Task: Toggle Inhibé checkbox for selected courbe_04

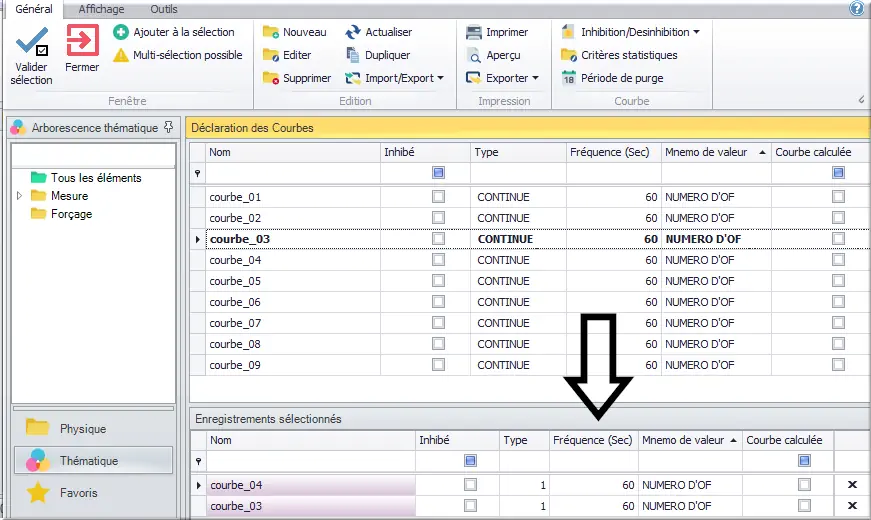Action: [470, 484]
